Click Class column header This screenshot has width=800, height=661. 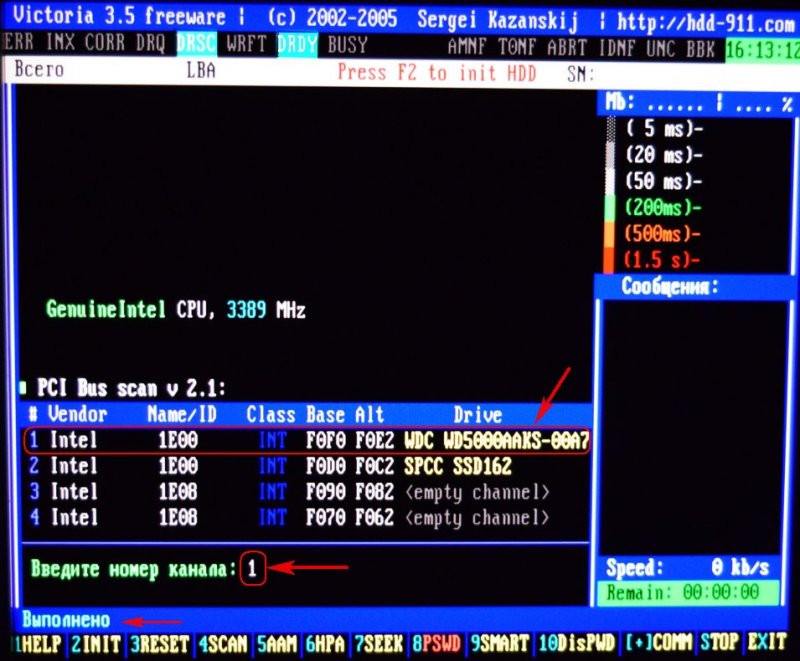(x=270, y=414)
